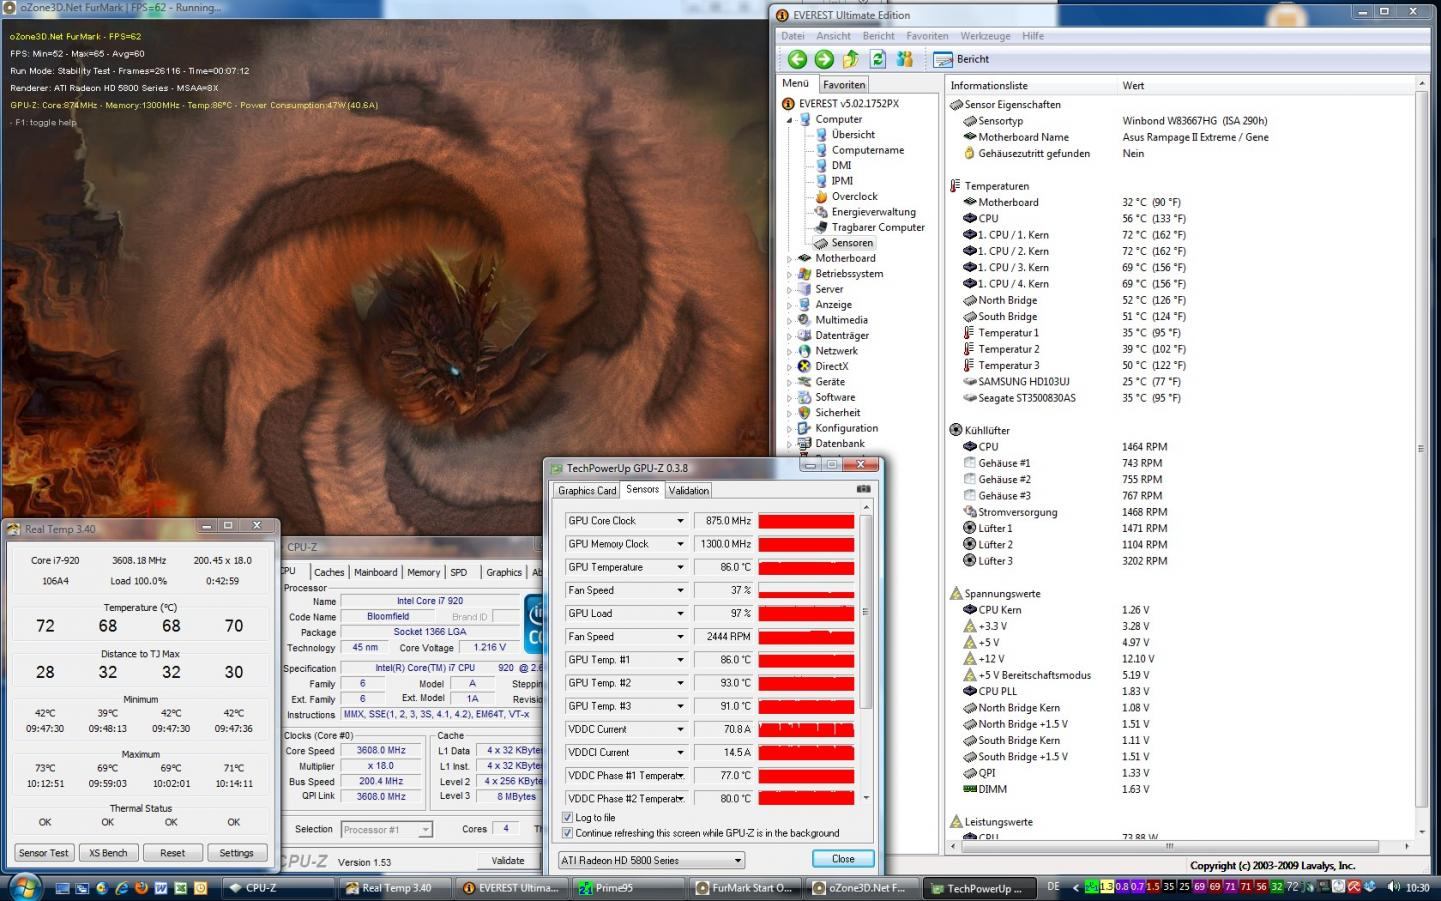Expand Motherboard node in EVEREST tree
The height and width of the screenshot is (901, 1441).
click(789, 259)
